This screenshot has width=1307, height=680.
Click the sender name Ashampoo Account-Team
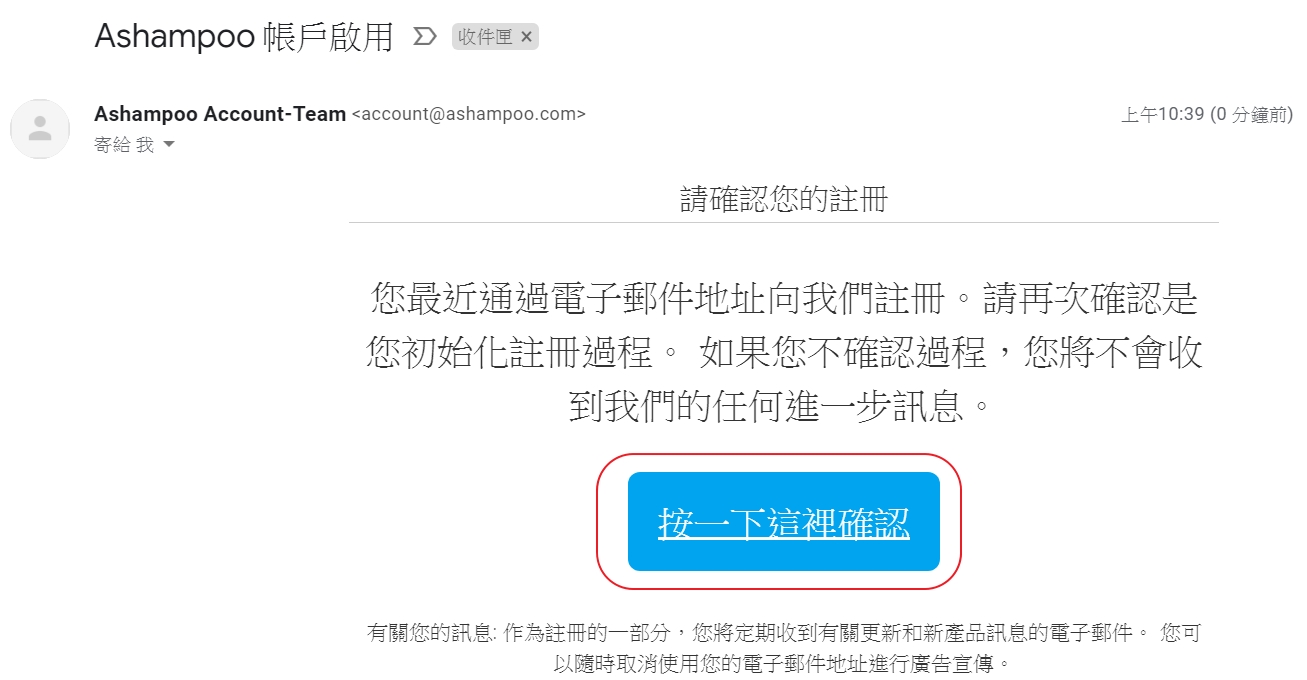pos(220,114)
